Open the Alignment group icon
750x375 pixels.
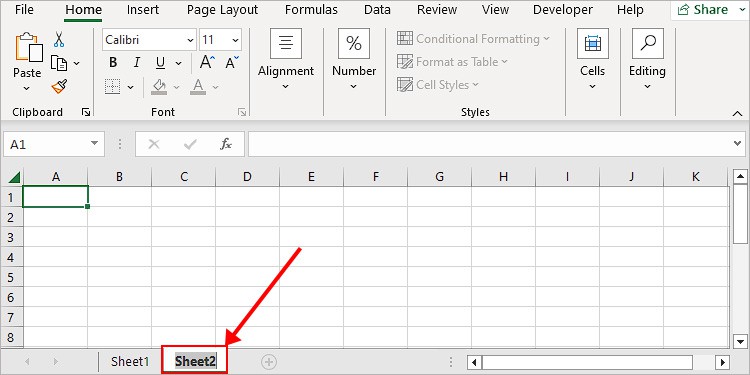tap(286, 44)
